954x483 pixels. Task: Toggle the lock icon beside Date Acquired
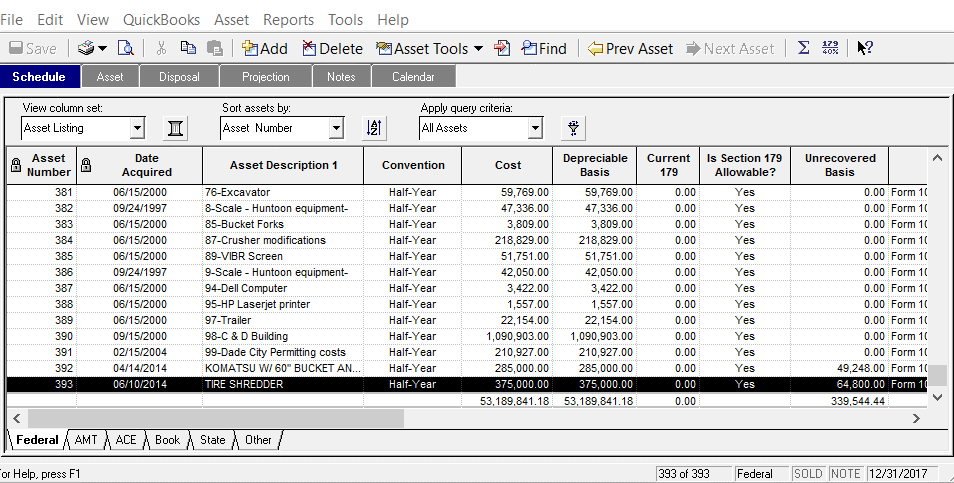(85, 165)
